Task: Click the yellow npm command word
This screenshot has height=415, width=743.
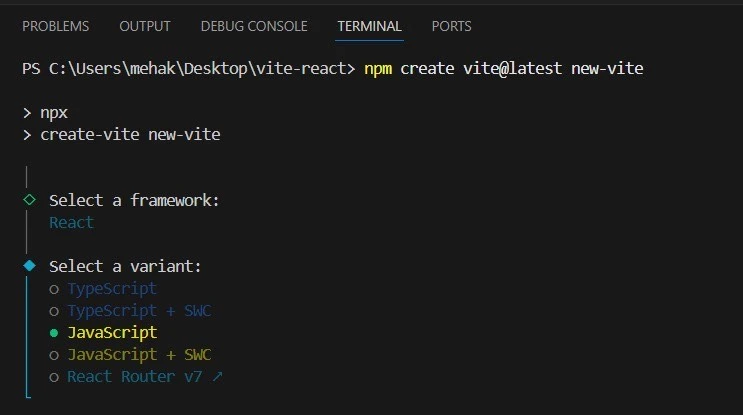Action: [378, 69]
